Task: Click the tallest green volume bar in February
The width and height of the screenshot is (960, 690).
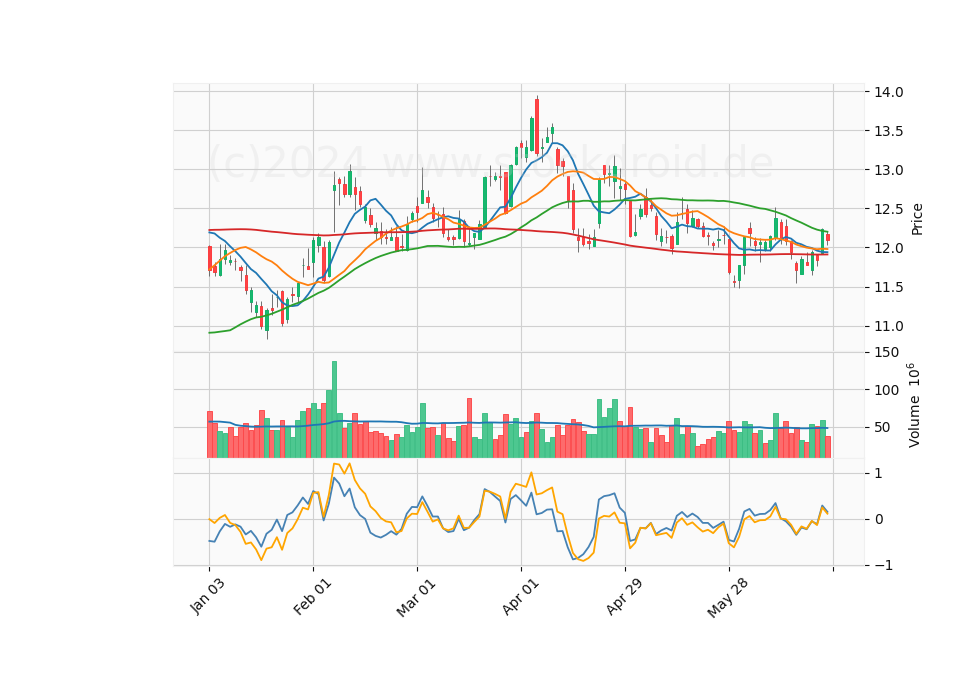Action: pyautogui.click(x=334, y=410)
